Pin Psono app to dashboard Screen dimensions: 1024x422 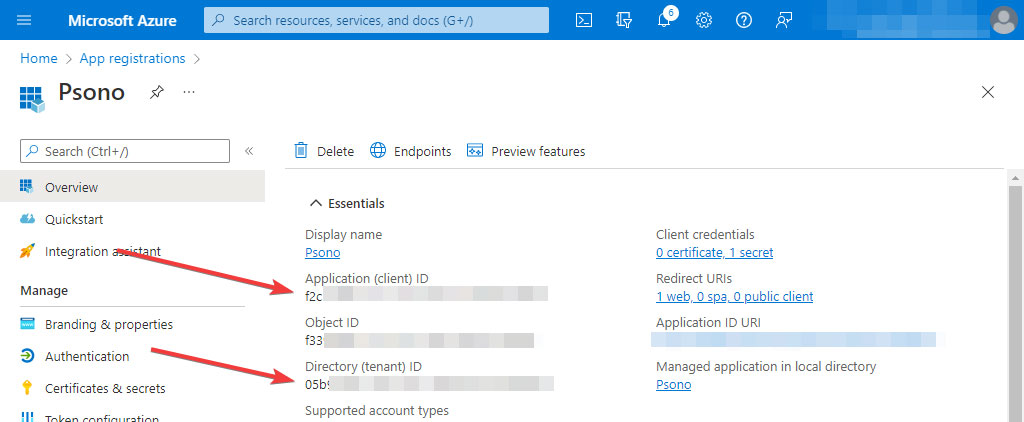(x=156, y=92)
